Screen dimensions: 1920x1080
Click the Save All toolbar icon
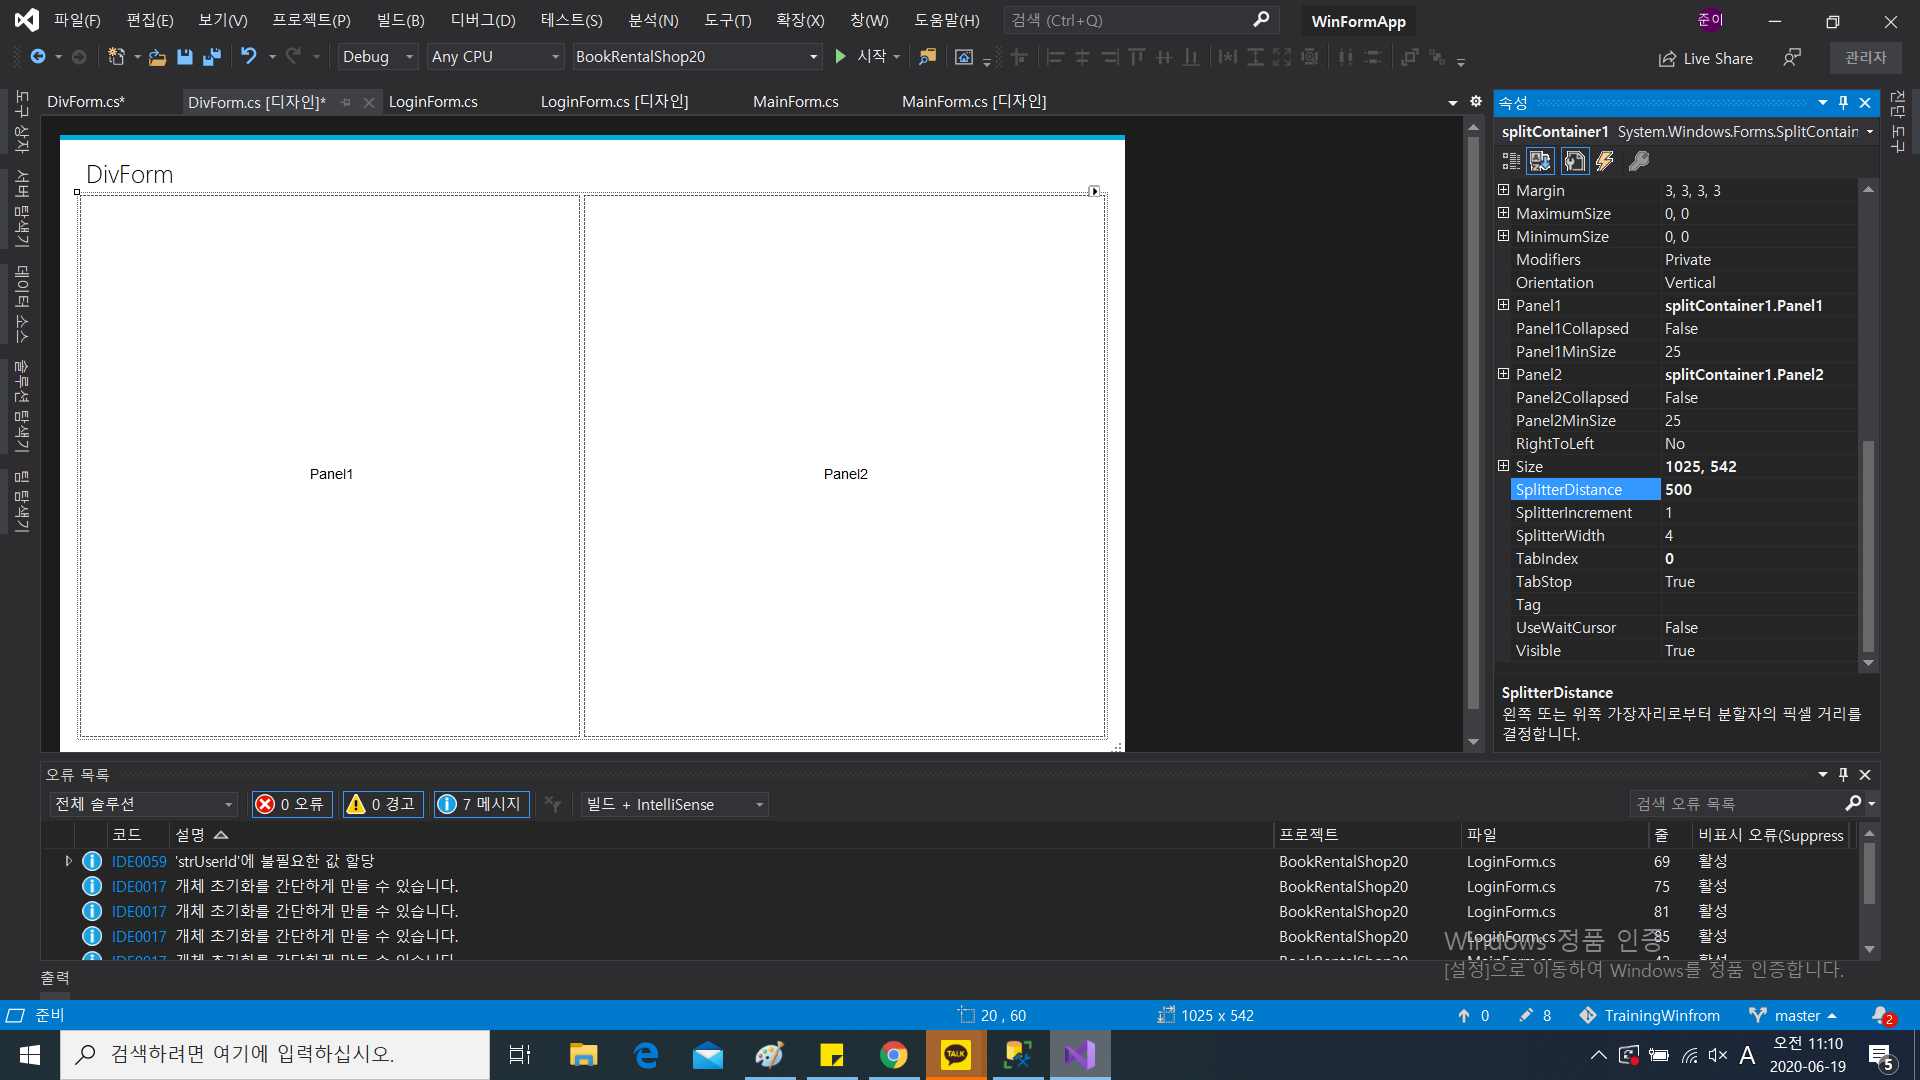pyautogui.click(x=212, y=57)
